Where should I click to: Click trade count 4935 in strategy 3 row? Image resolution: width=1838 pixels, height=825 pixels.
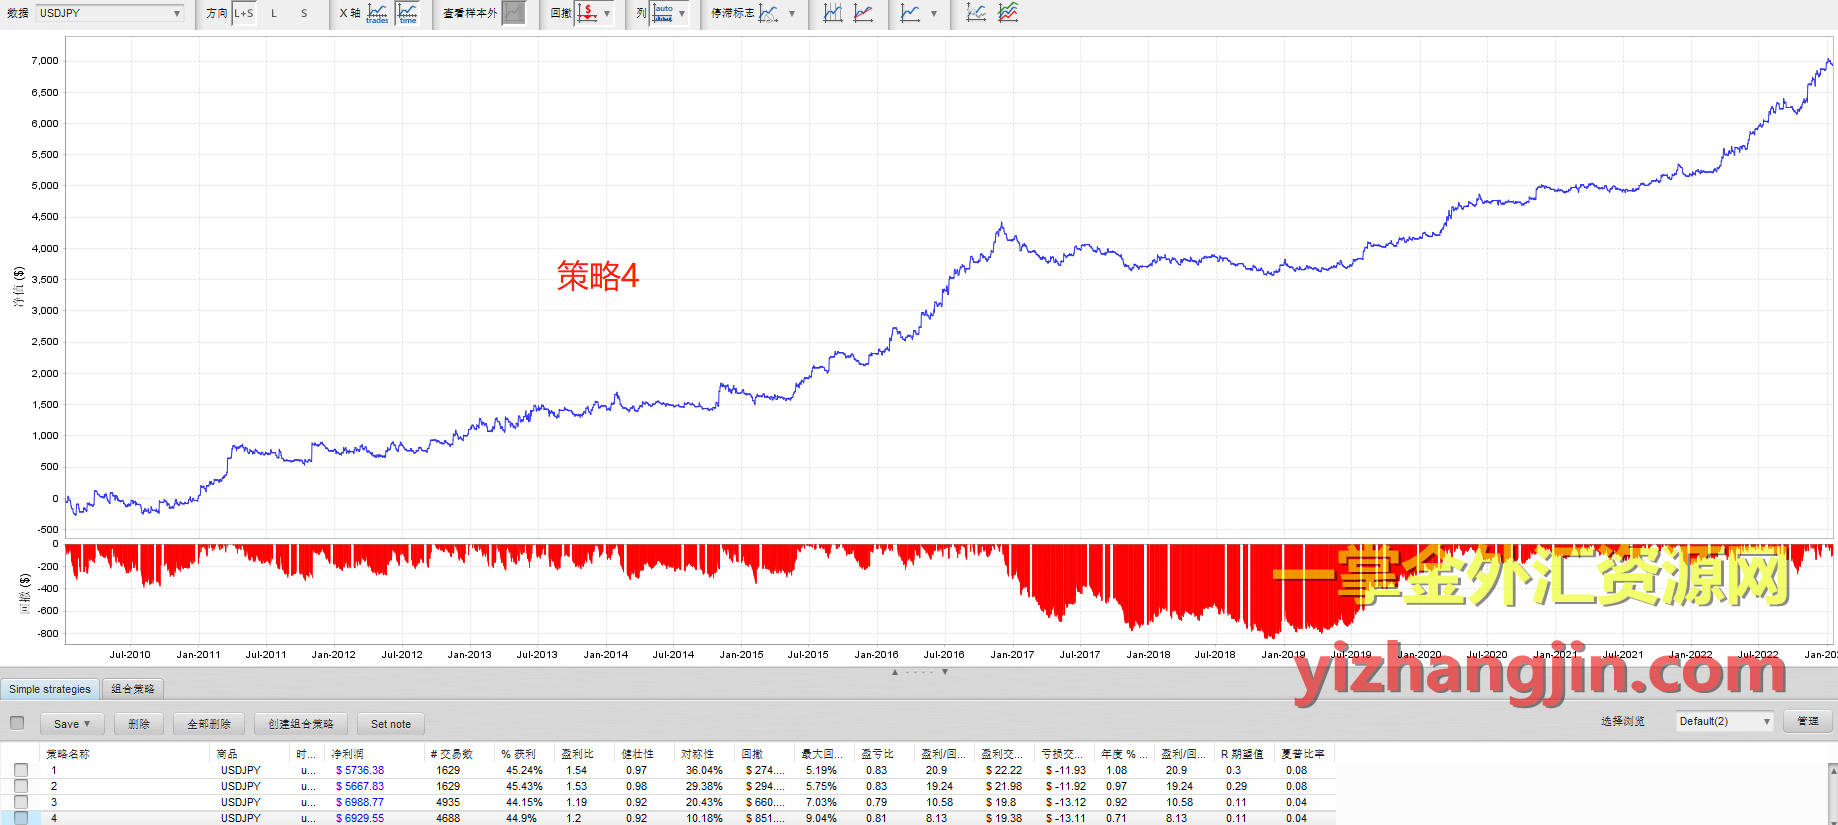click(x=448, y=802)
